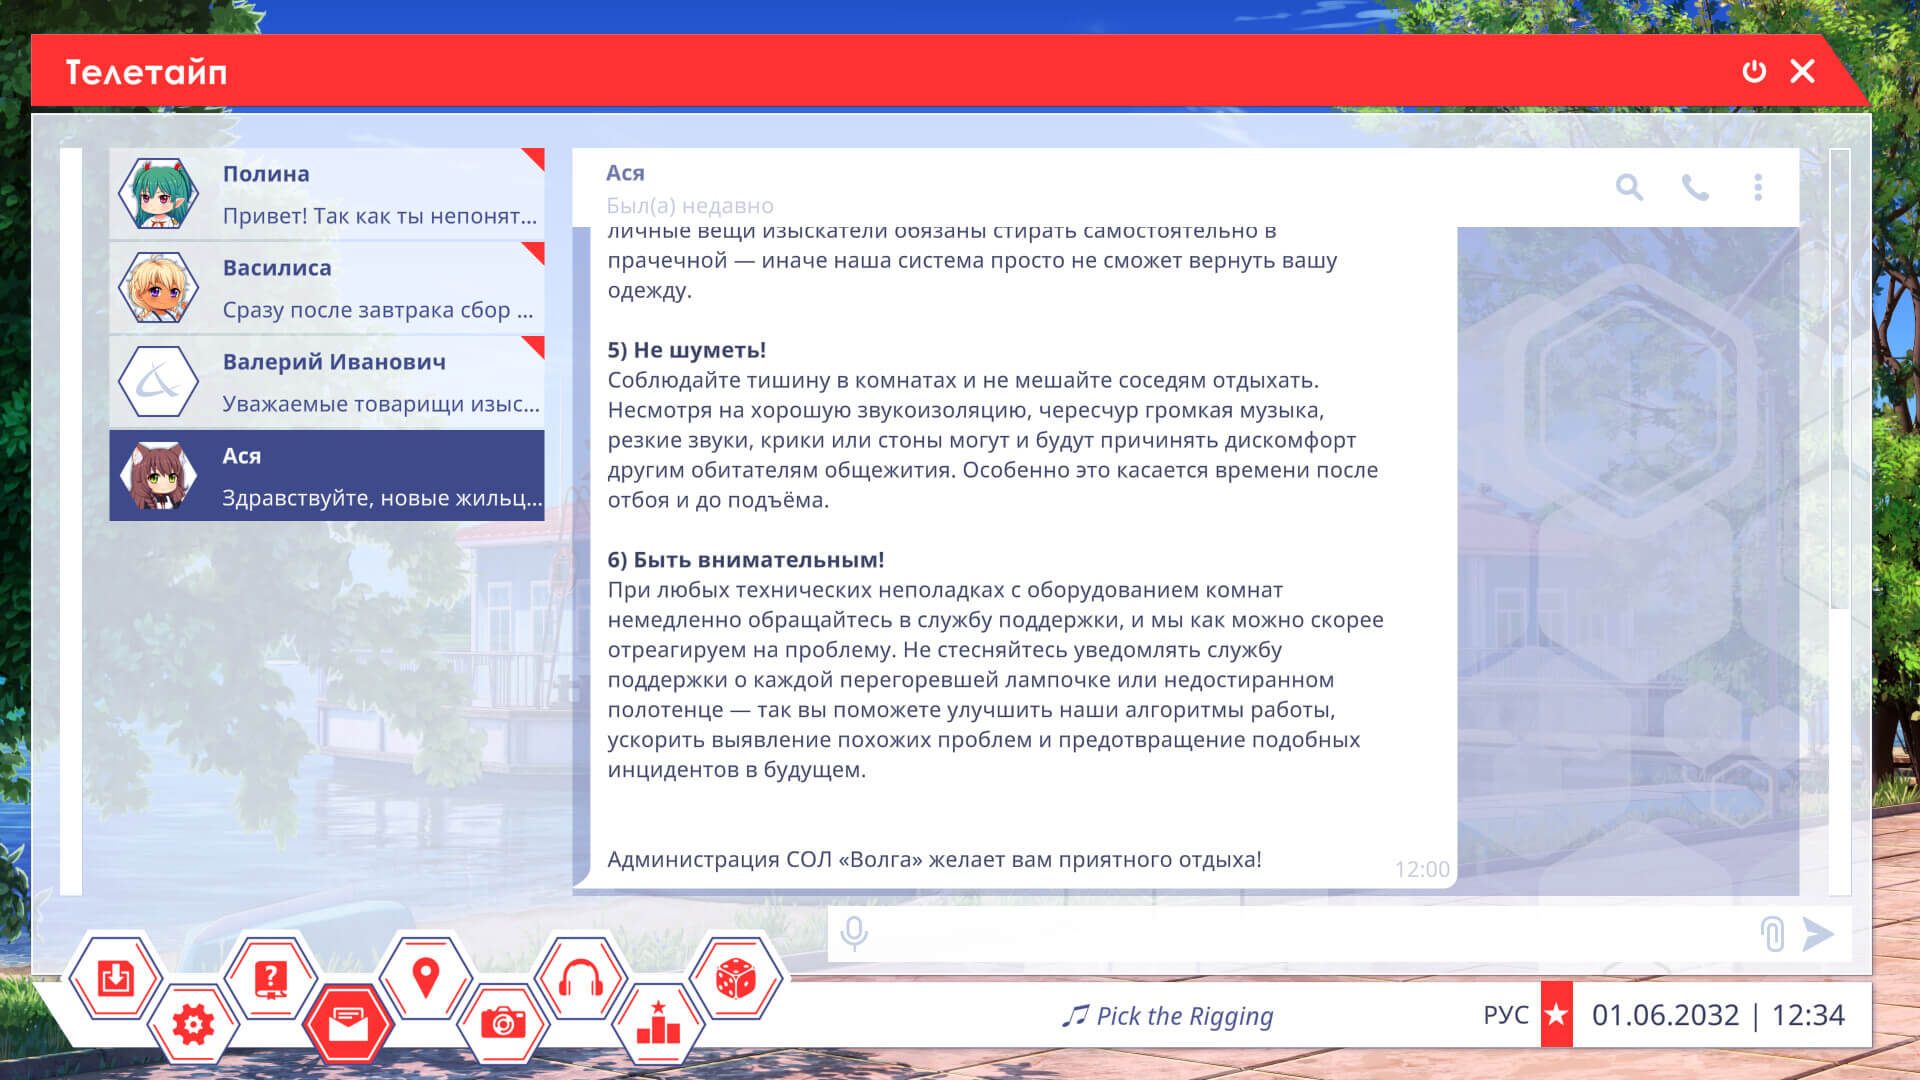1920x1080 pixels.
Task: Click the microphone voice message icon
Action: pos(854,934)
